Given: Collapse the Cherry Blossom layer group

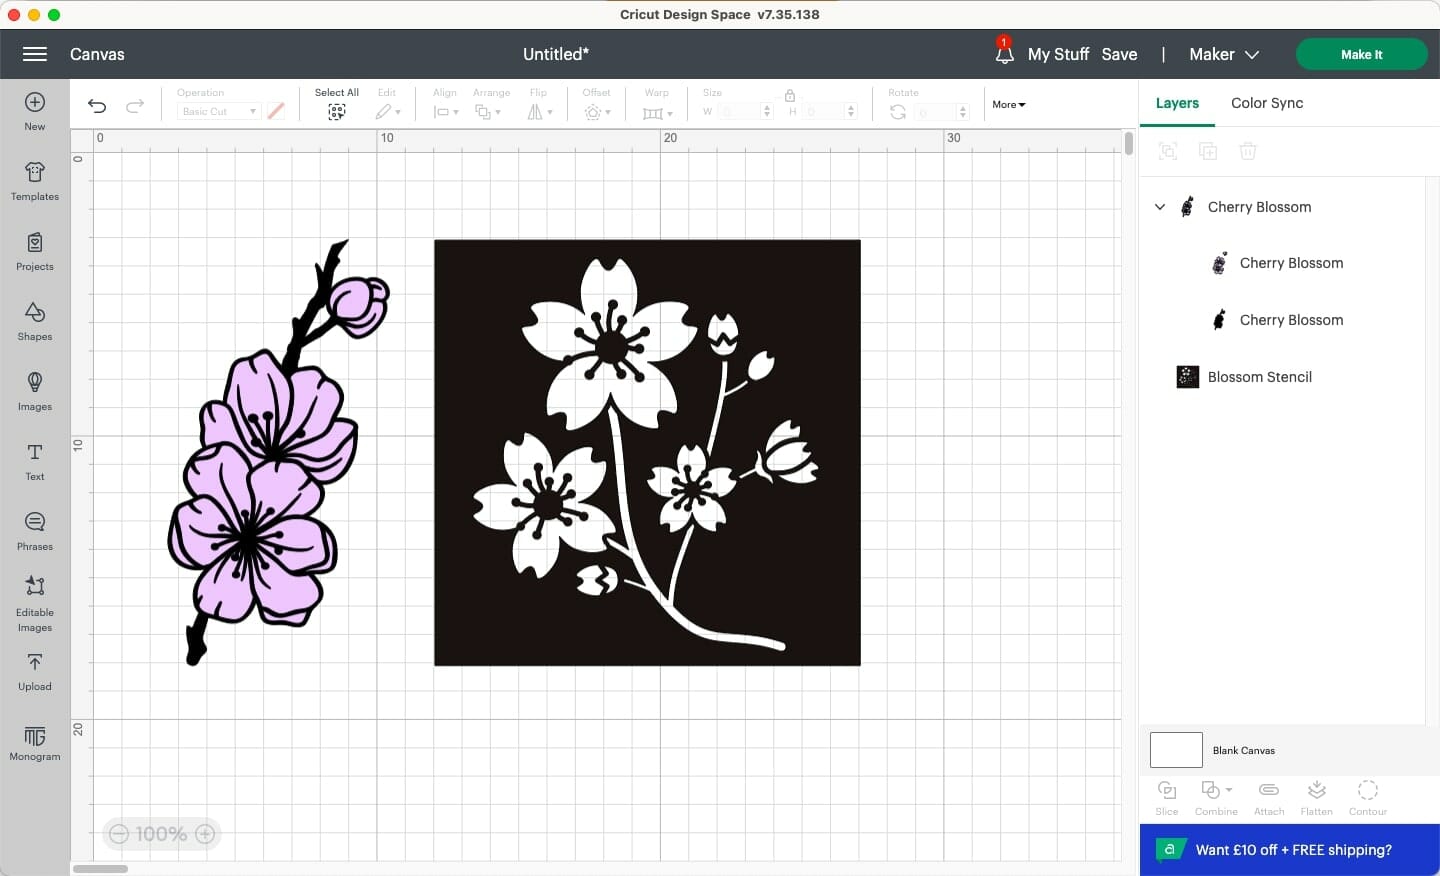Looking at the screenshot, I should coord(1159,207).
